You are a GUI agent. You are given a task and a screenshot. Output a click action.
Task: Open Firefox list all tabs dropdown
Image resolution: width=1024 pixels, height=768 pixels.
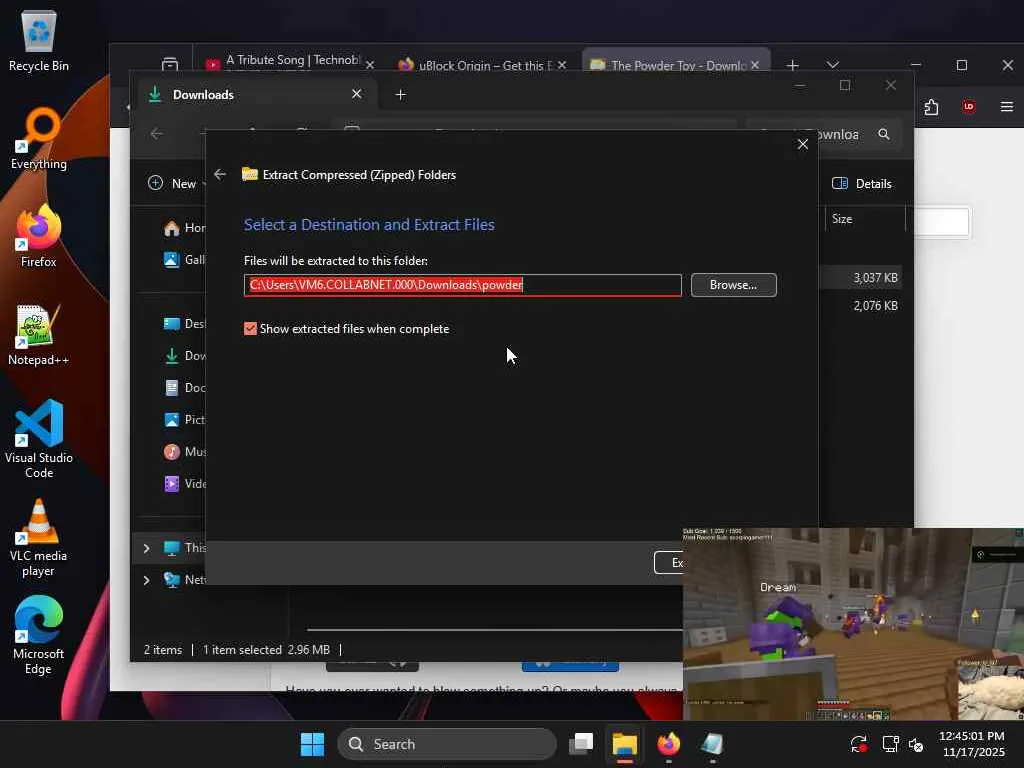[832, 65]
